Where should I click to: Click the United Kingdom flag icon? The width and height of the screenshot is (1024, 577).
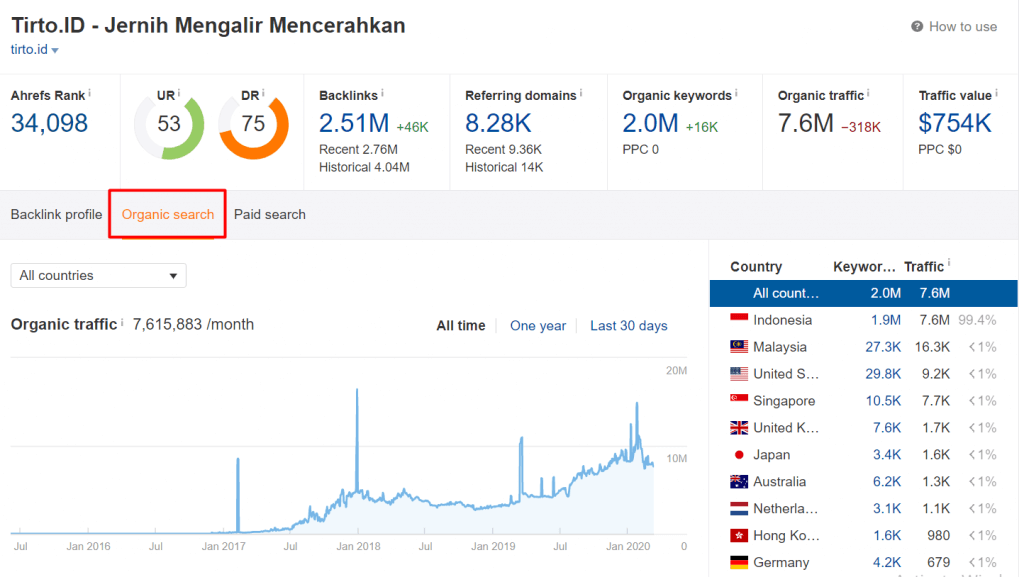point(739,428)
